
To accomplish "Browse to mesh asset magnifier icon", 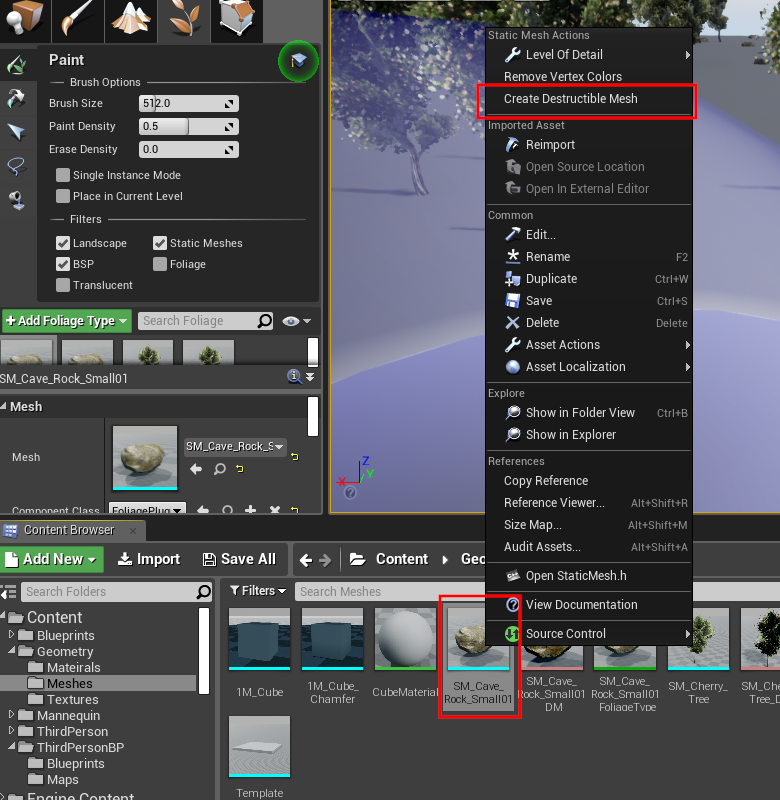I will [x=219, y=469].
